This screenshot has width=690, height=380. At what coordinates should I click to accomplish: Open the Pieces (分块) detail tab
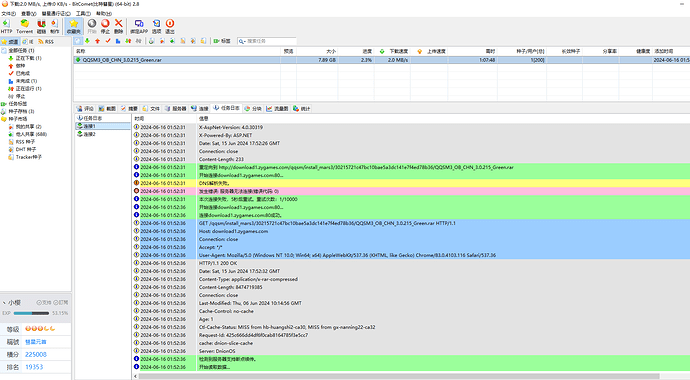coord(253,108)
